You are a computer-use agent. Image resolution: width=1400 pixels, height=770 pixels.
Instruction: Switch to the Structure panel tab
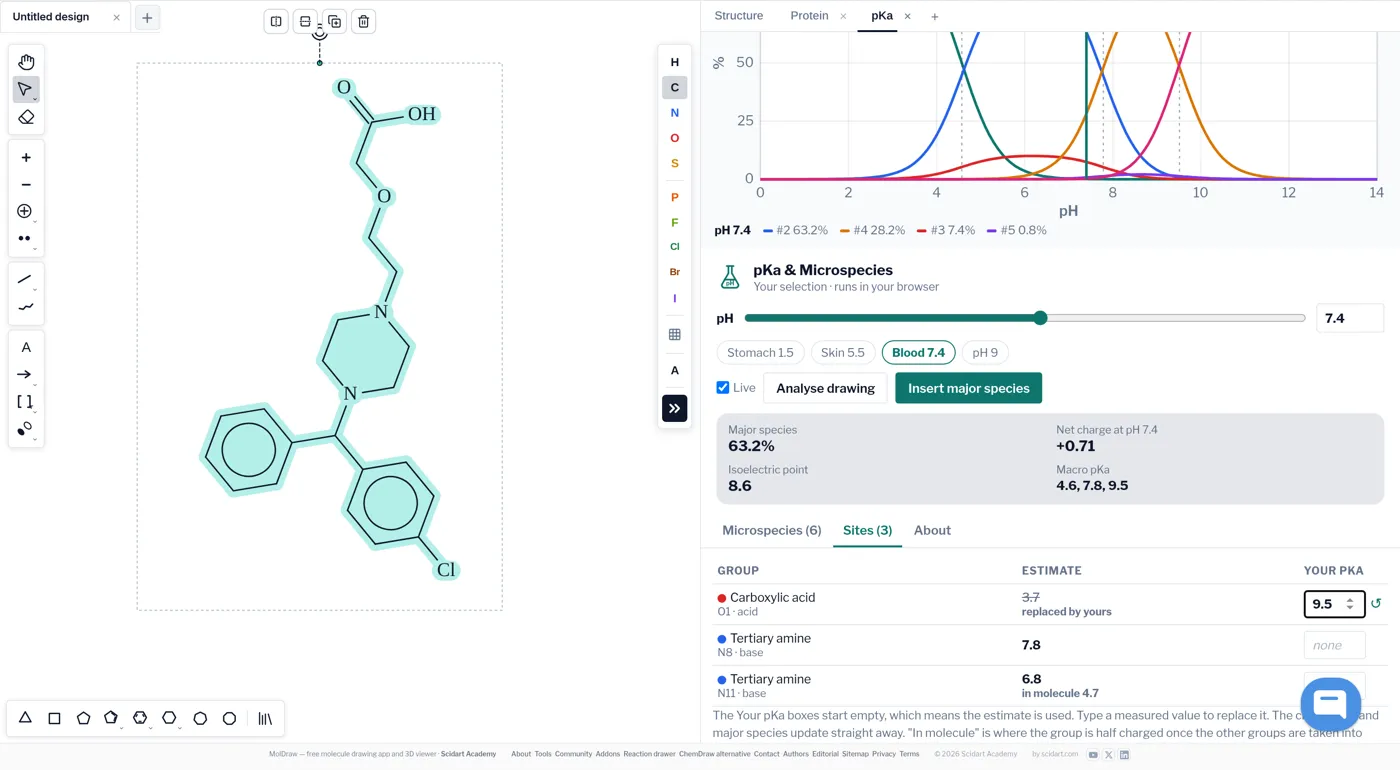pyautogui.click(x=739, y=16)
